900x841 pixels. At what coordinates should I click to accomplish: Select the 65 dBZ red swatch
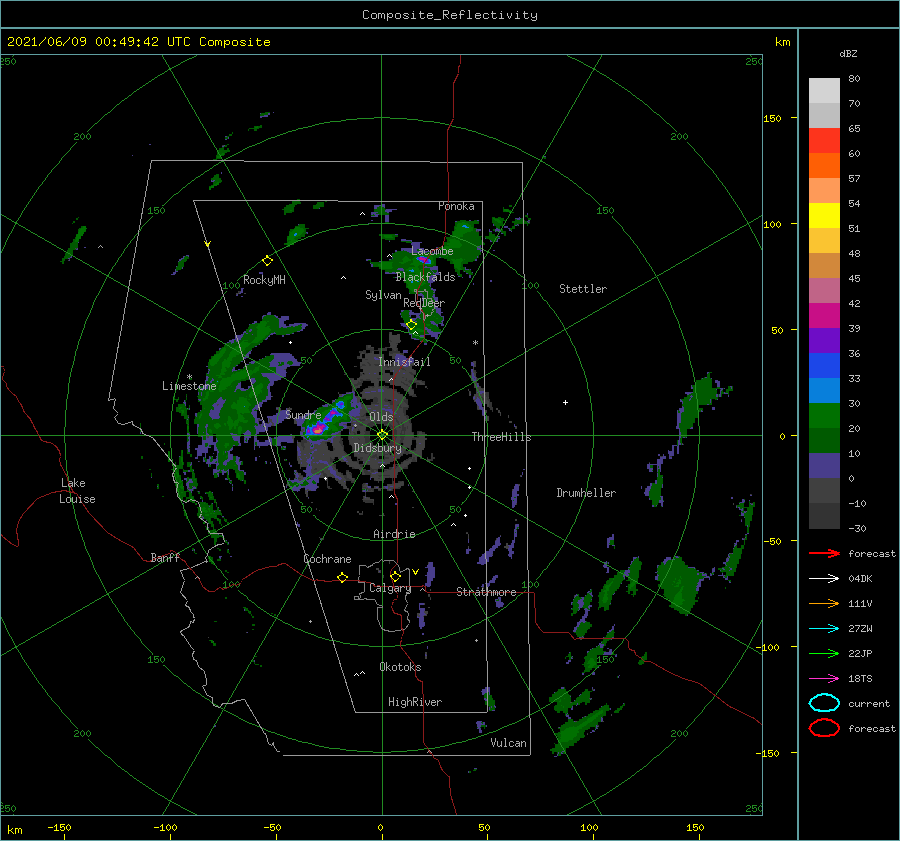[x=824, y=140]
